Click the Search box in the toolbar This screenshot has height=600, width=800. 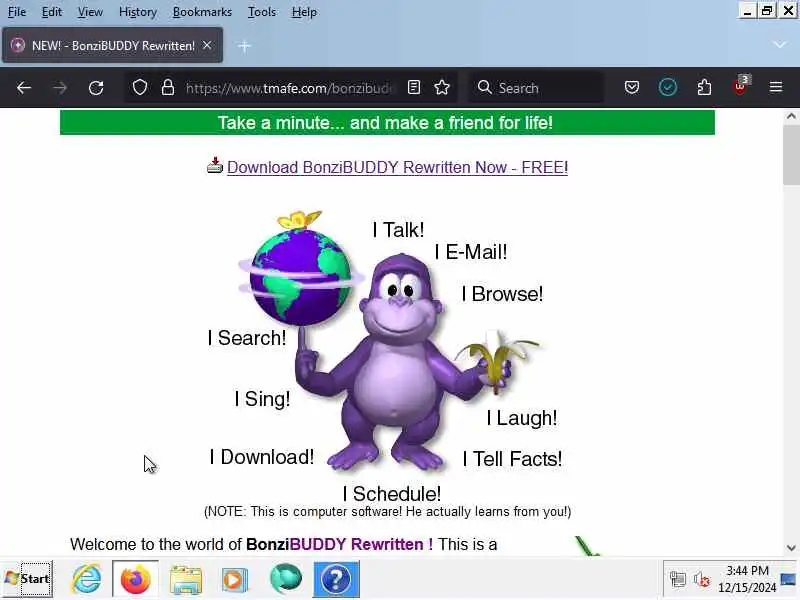(536, 88)
